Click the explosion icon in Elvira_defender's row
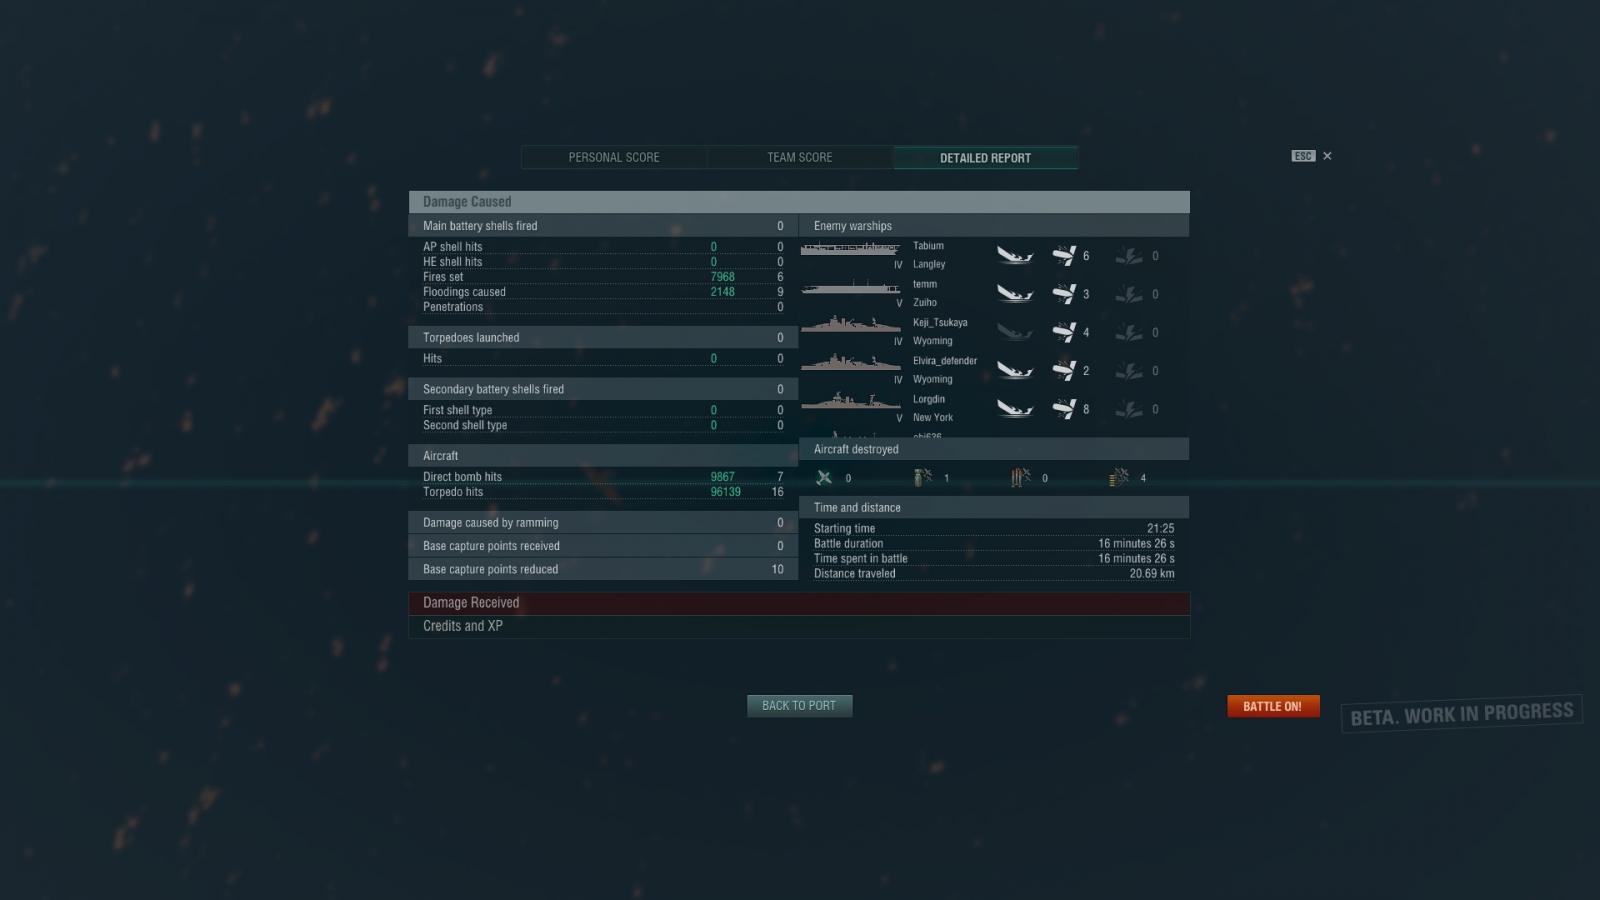This screenshot has width=1600, height=900. [1129, 371]
